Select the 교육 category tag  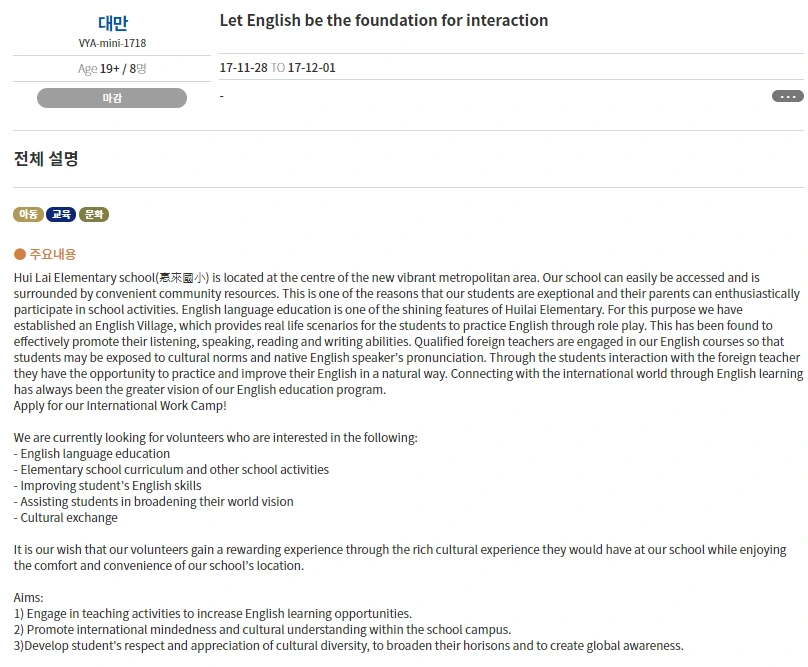tap(61, 214)
